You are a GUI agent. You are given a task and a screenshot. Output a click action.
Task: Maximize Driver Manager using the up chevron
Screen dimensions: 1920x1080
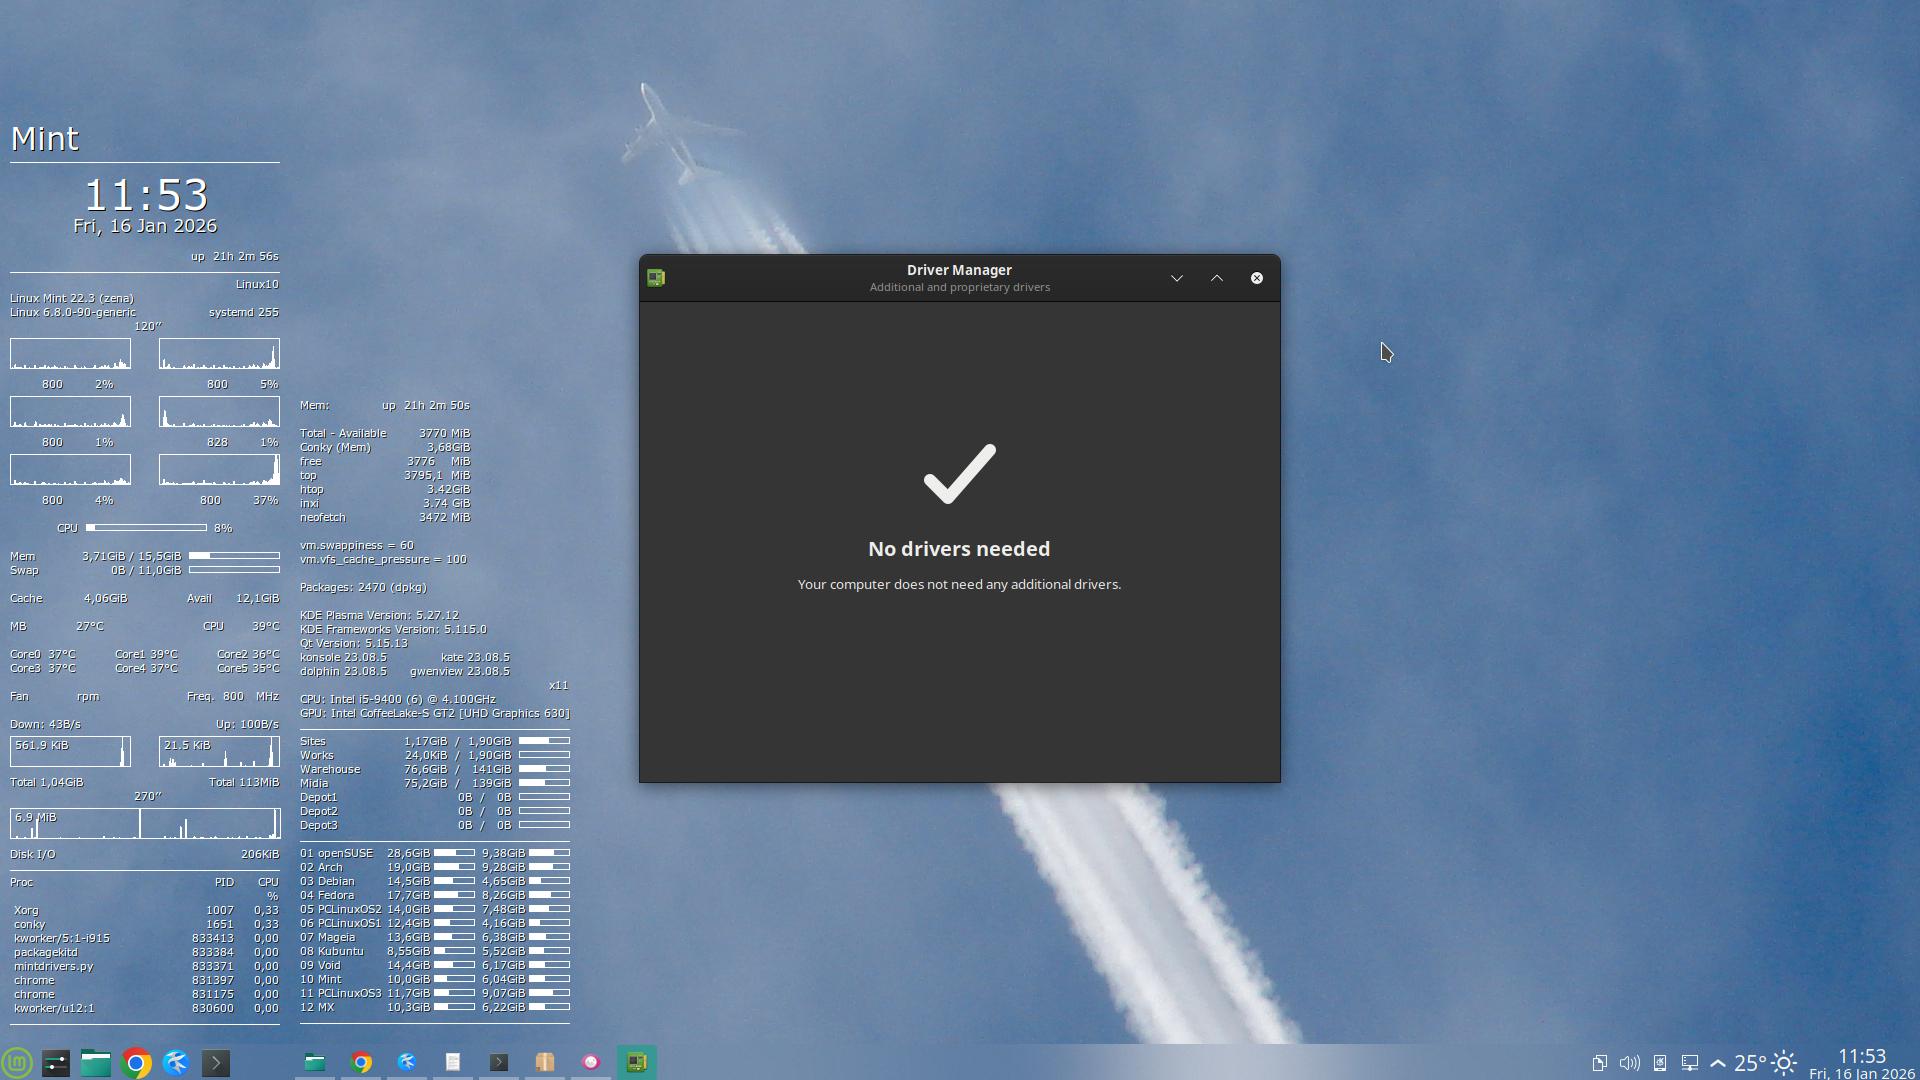[1217, 278]
